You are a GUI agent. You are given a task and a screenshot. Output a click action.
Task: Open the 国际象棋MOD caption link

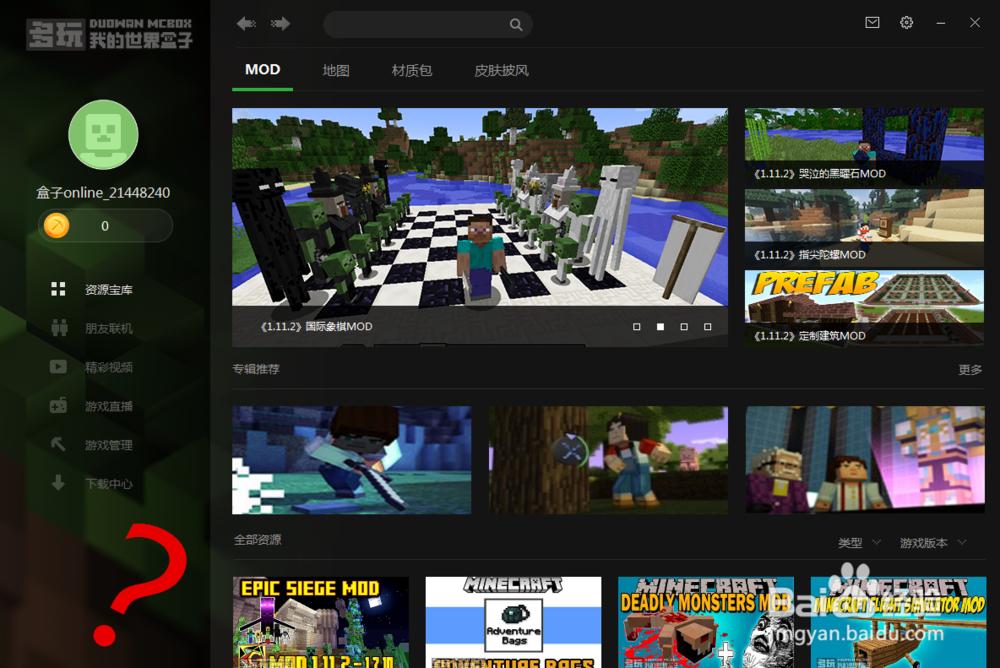tap(316, 326)
